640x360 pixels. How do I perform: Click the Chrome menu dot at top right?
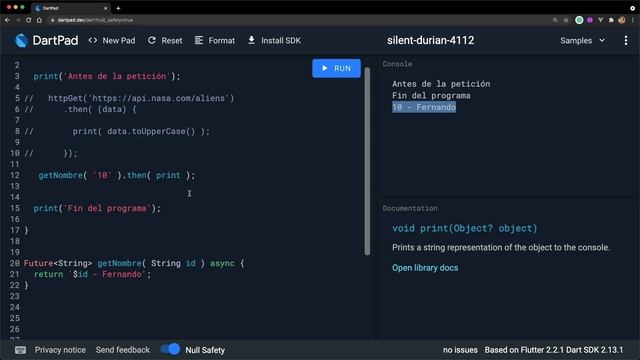point(632,8)
